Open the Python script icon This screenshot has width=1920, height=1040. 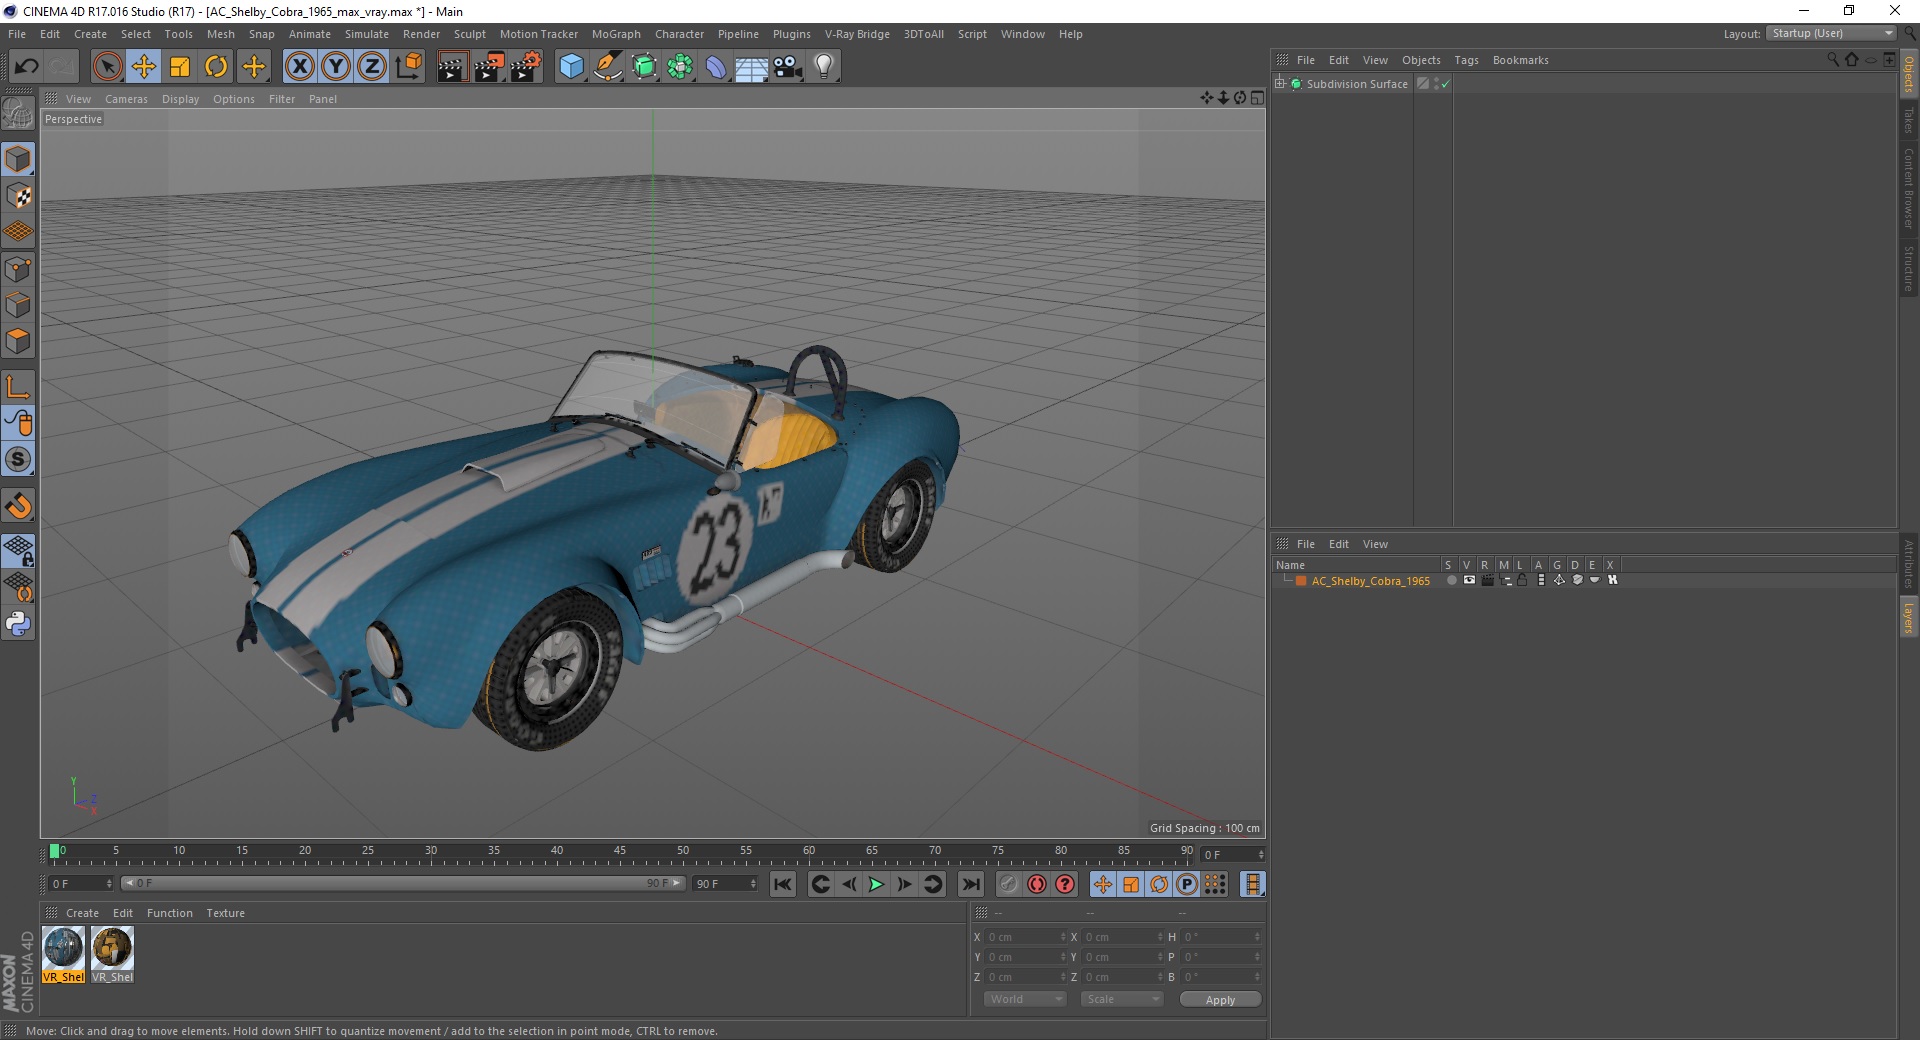(x=18, y=624)
